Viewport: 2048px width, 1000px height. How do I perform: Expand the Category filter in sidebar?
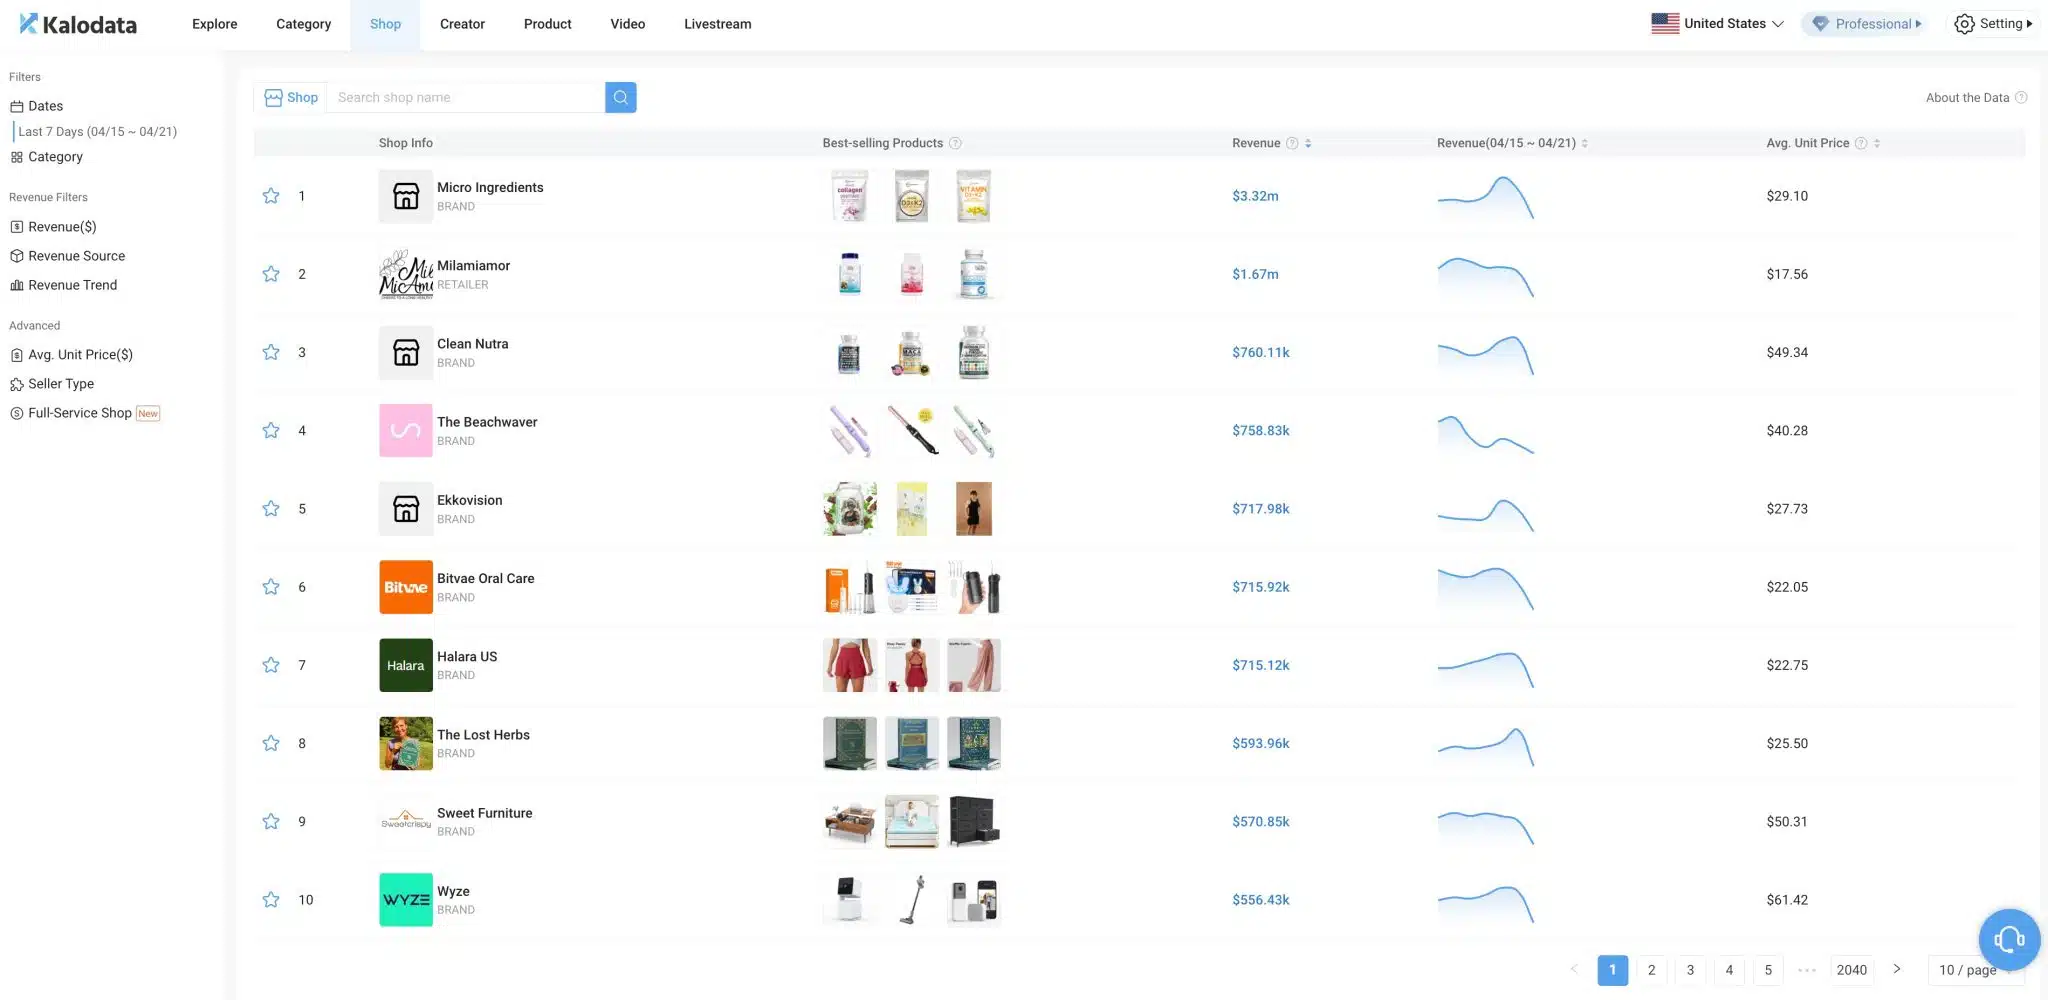[47, 157]
